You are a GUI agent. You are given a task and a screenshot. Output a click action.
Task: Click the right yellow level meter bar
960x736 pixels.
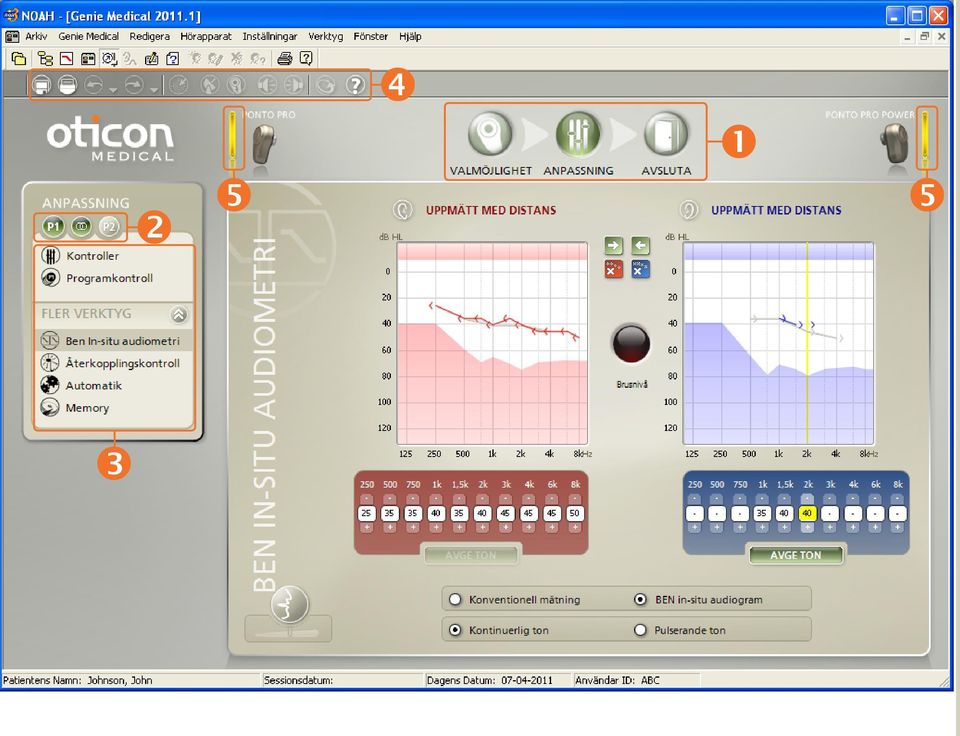(x=926, y=138)
